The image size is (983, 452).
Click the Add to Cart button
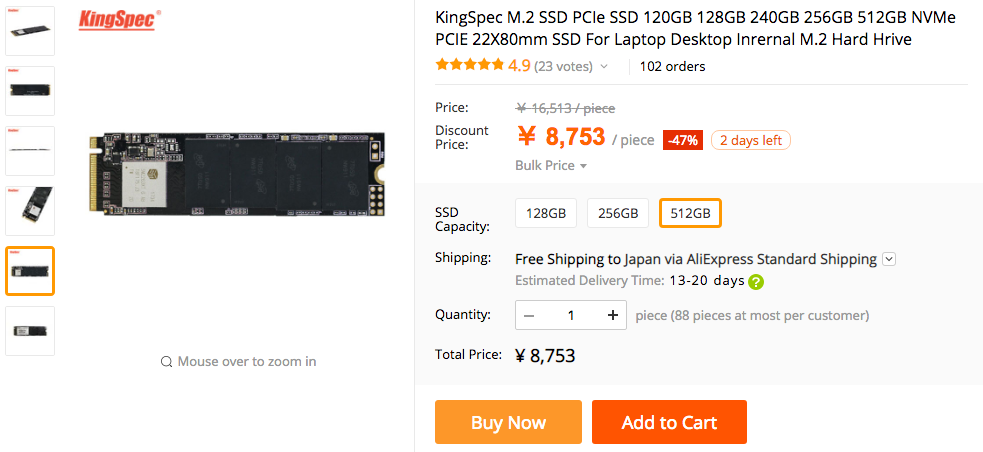coord(669,422)
